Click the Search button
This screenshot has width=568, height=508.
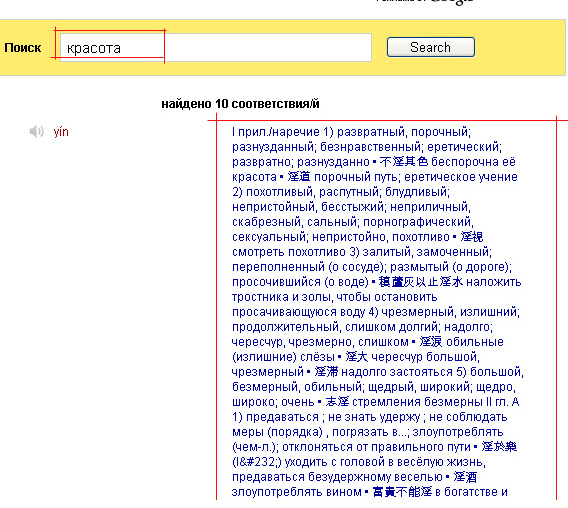(x=431, y=47)
